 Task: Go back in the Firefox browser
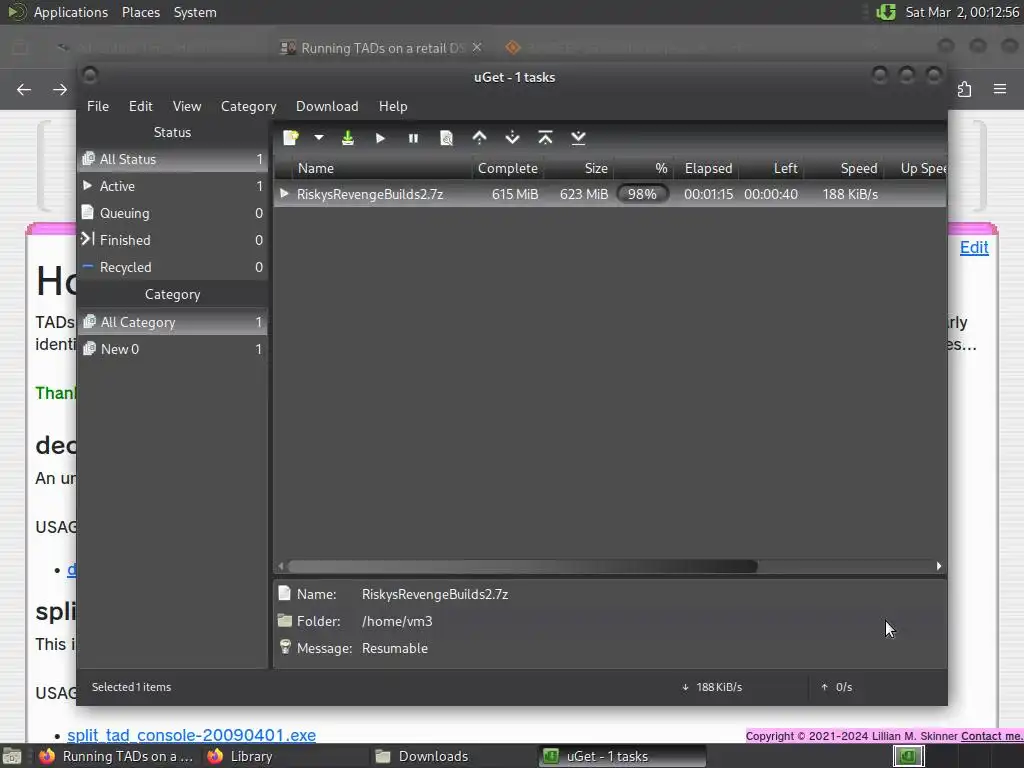pos(24,89)
